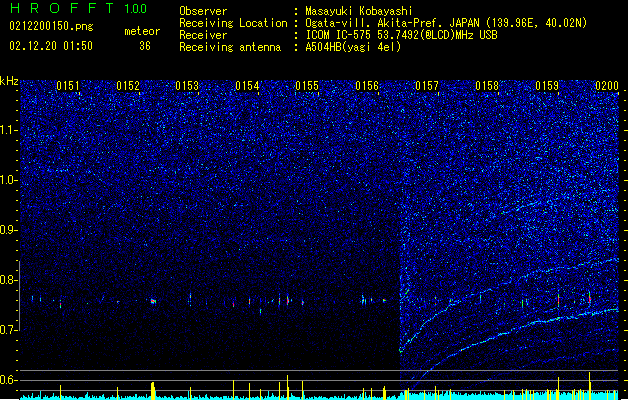Click receiver value ICOM IC-575 53.7492 MHz USB

tap(401, 35)
